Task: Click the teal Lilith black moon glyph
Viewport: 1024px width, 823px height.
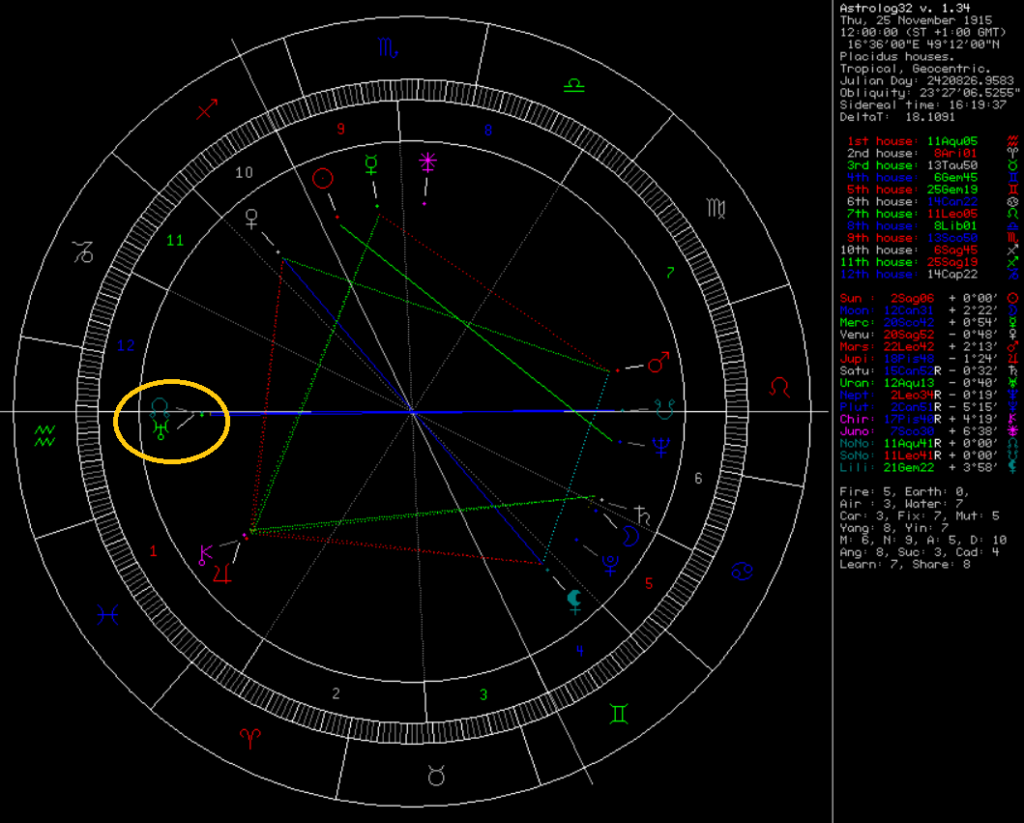Action: (x=574, y=600)
